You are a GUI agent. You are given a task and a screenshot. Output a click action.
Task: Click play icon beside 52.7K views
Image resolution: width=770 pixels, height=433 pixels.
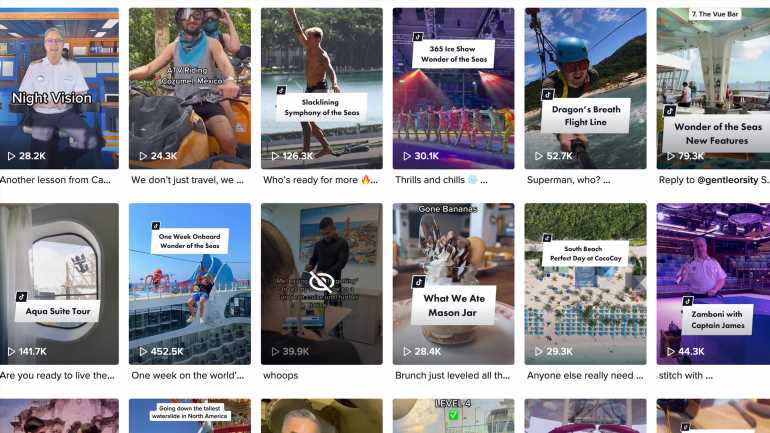click(539, 156)
